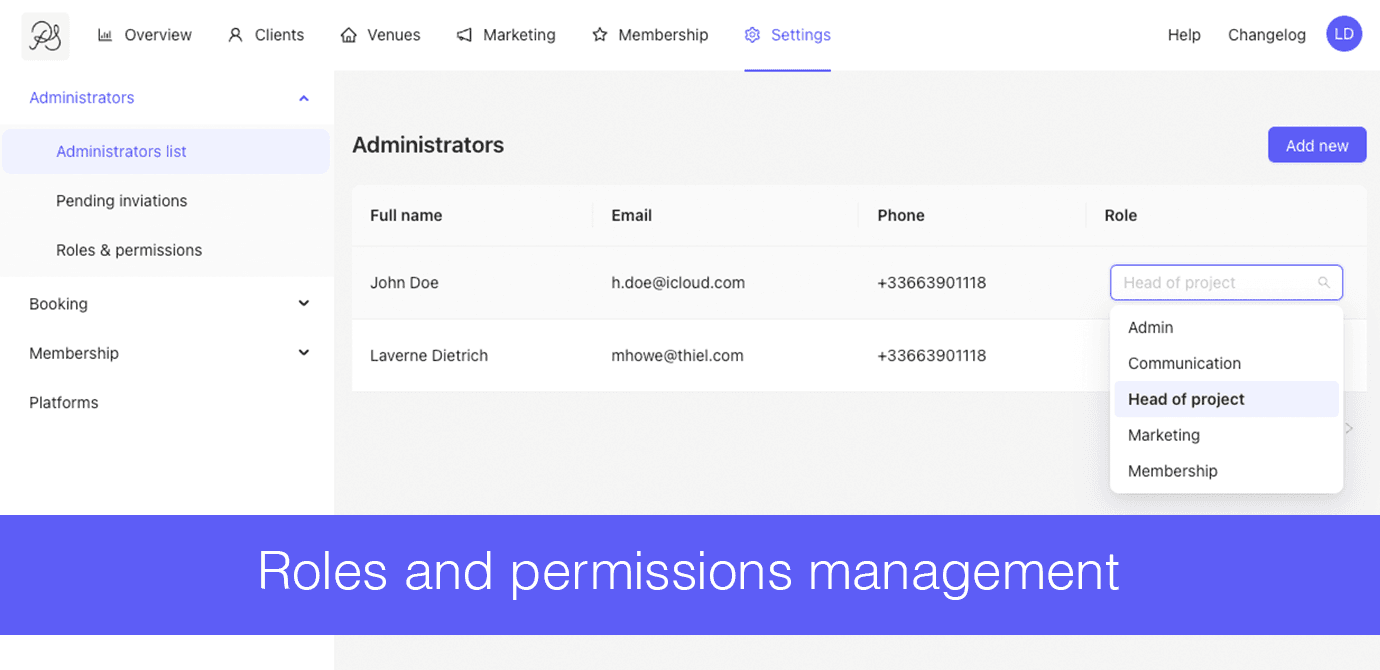Click the h.doe@icloud.com email cell
The width and height of the screenshot is (1380, 670).
(x=678, y=283)
